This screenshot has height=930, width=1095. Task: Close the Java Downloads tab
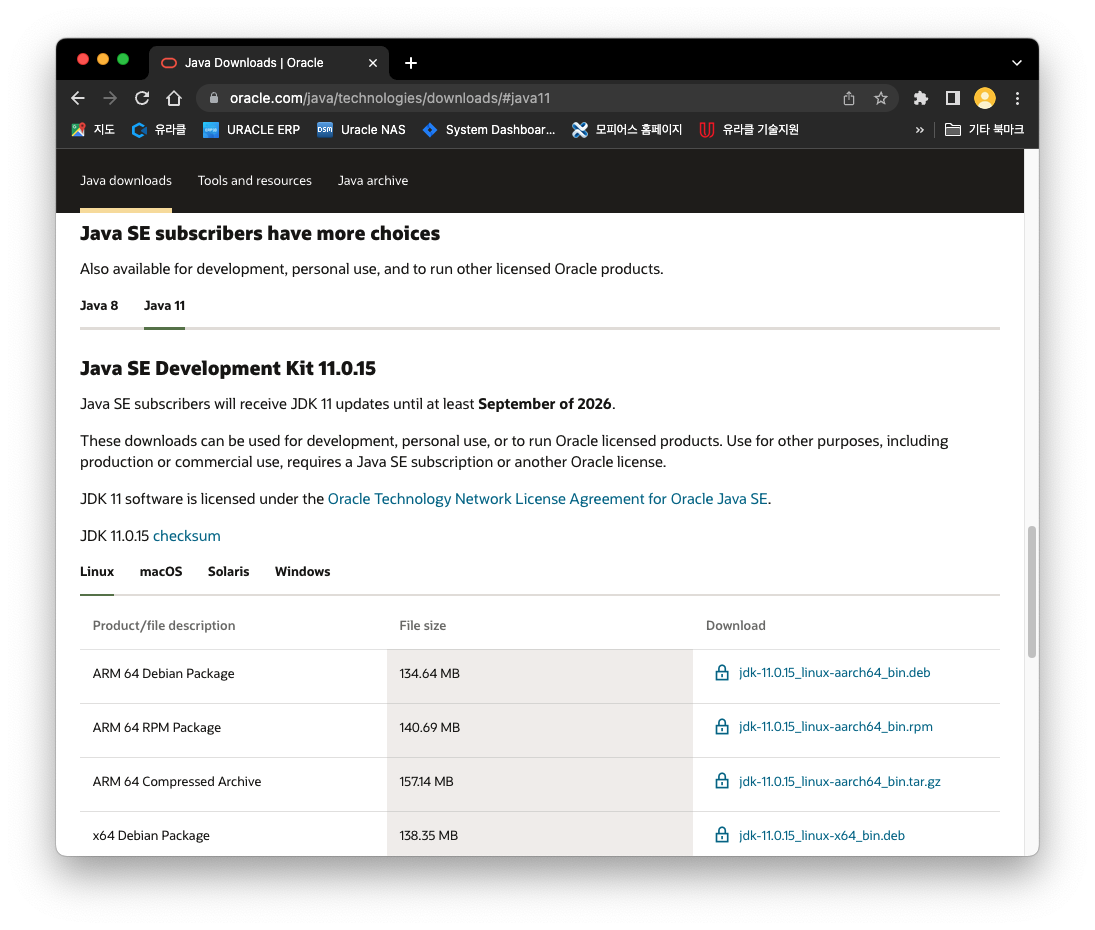[x=373, y=63]
